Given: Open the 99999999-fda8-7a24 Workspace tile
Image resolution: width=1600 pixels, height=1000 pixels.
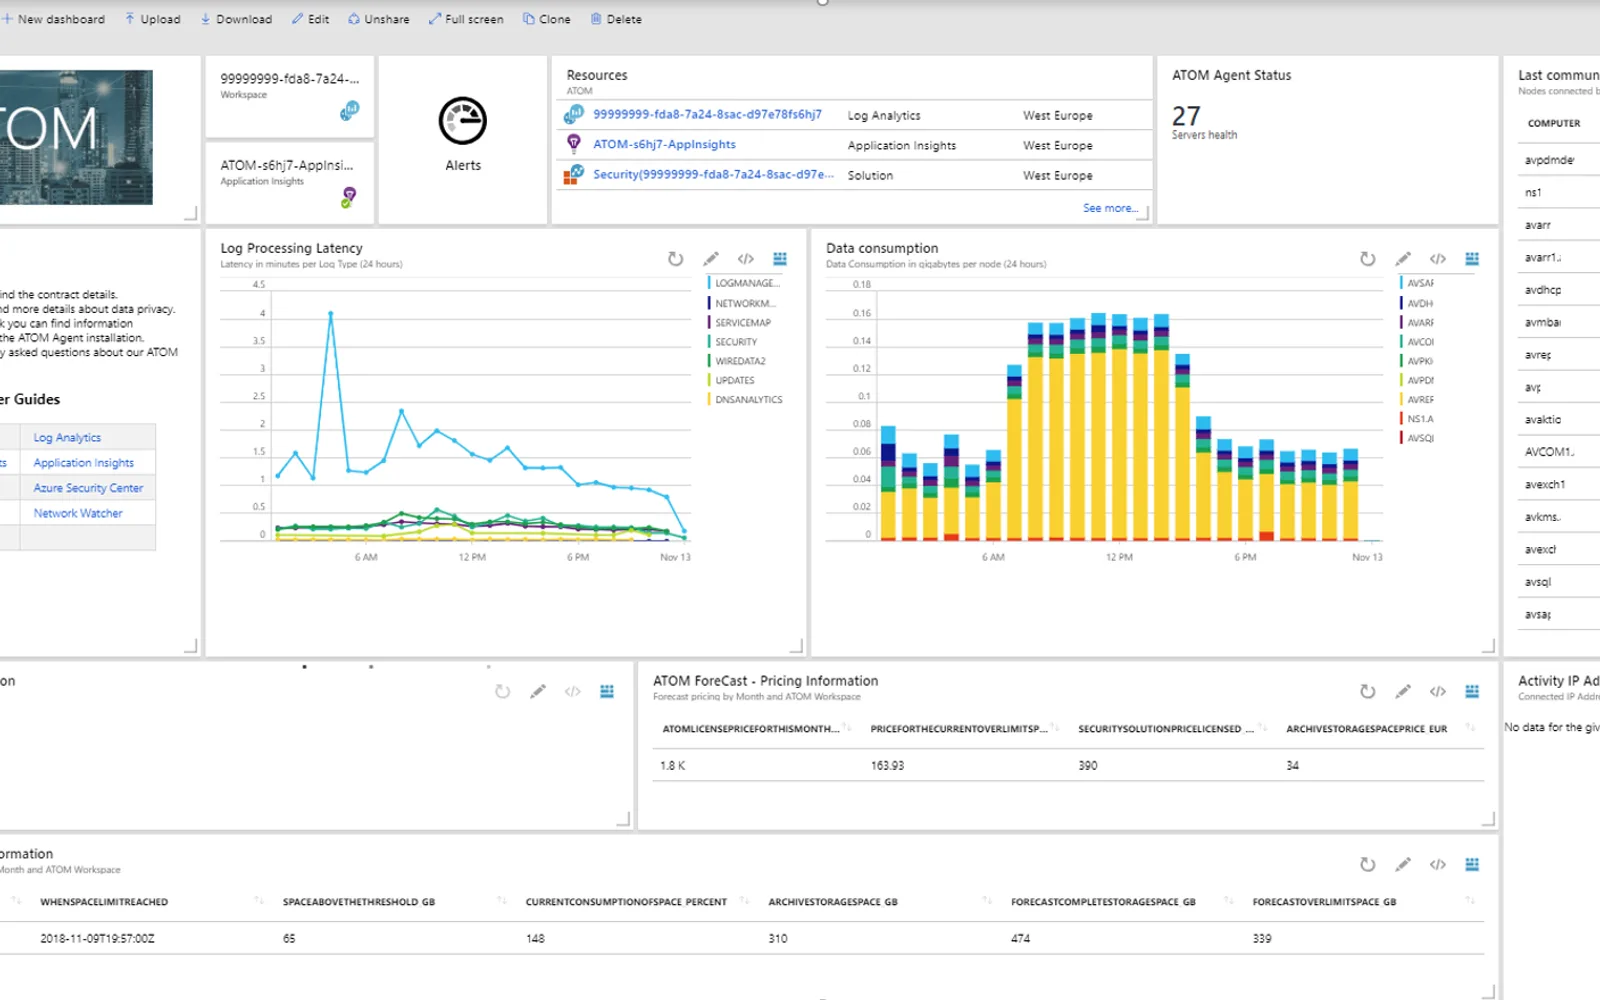Looking at the screenshot, I should [x=289, y=97].
